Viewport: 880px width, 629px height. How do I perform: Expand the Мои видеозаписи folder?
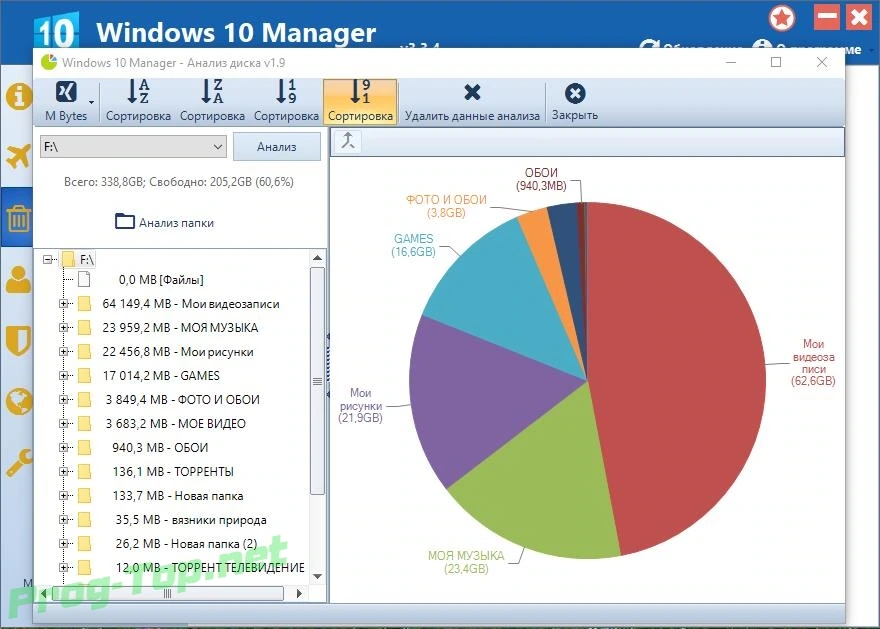click(x=63, y=304)
